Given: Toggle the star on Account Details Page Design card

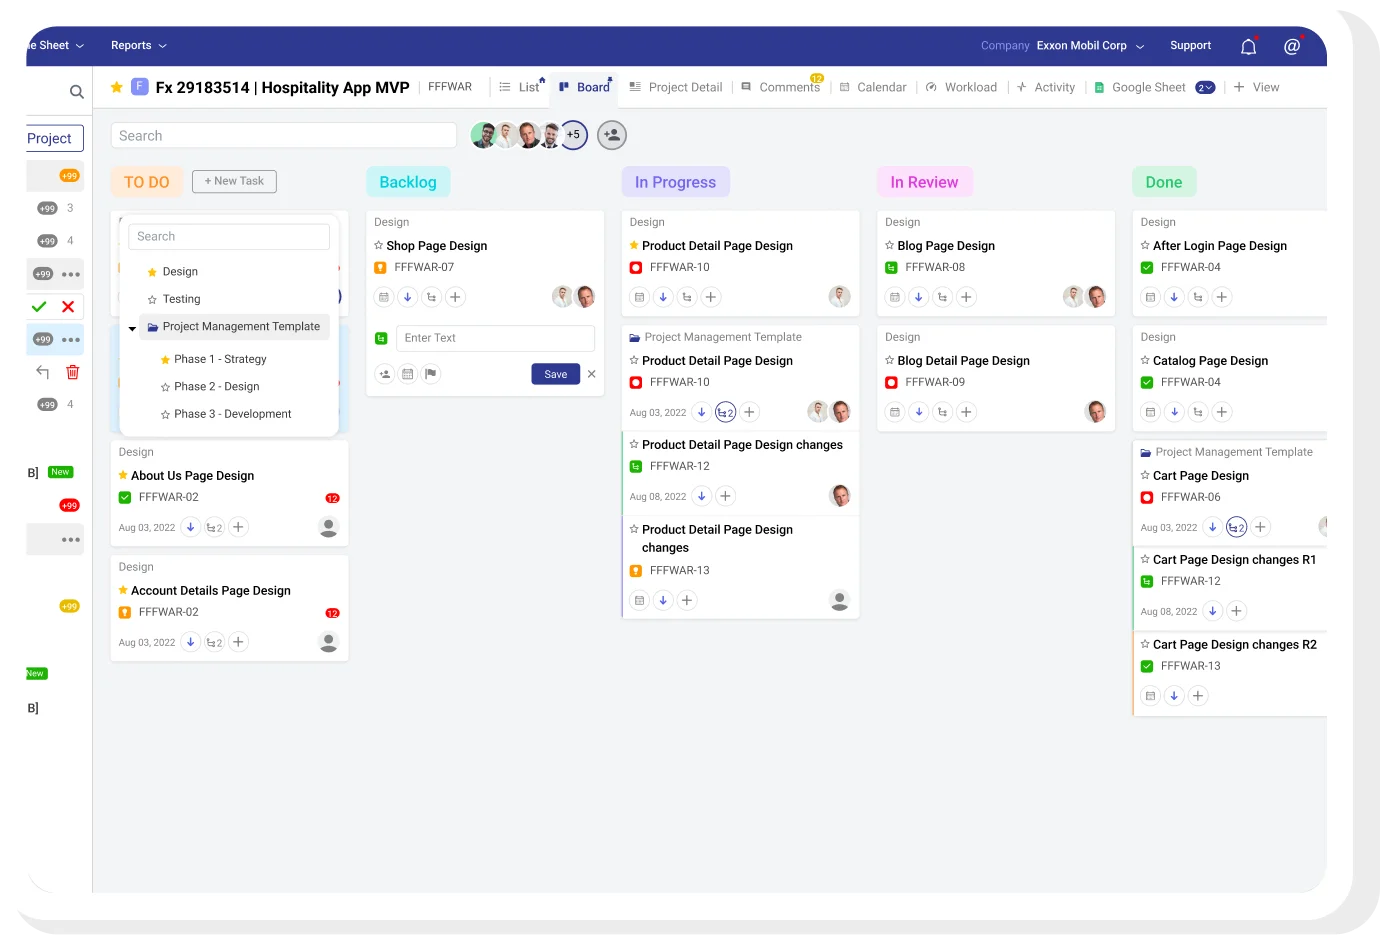Looking at the screenshot, I should tap(123, 590).
